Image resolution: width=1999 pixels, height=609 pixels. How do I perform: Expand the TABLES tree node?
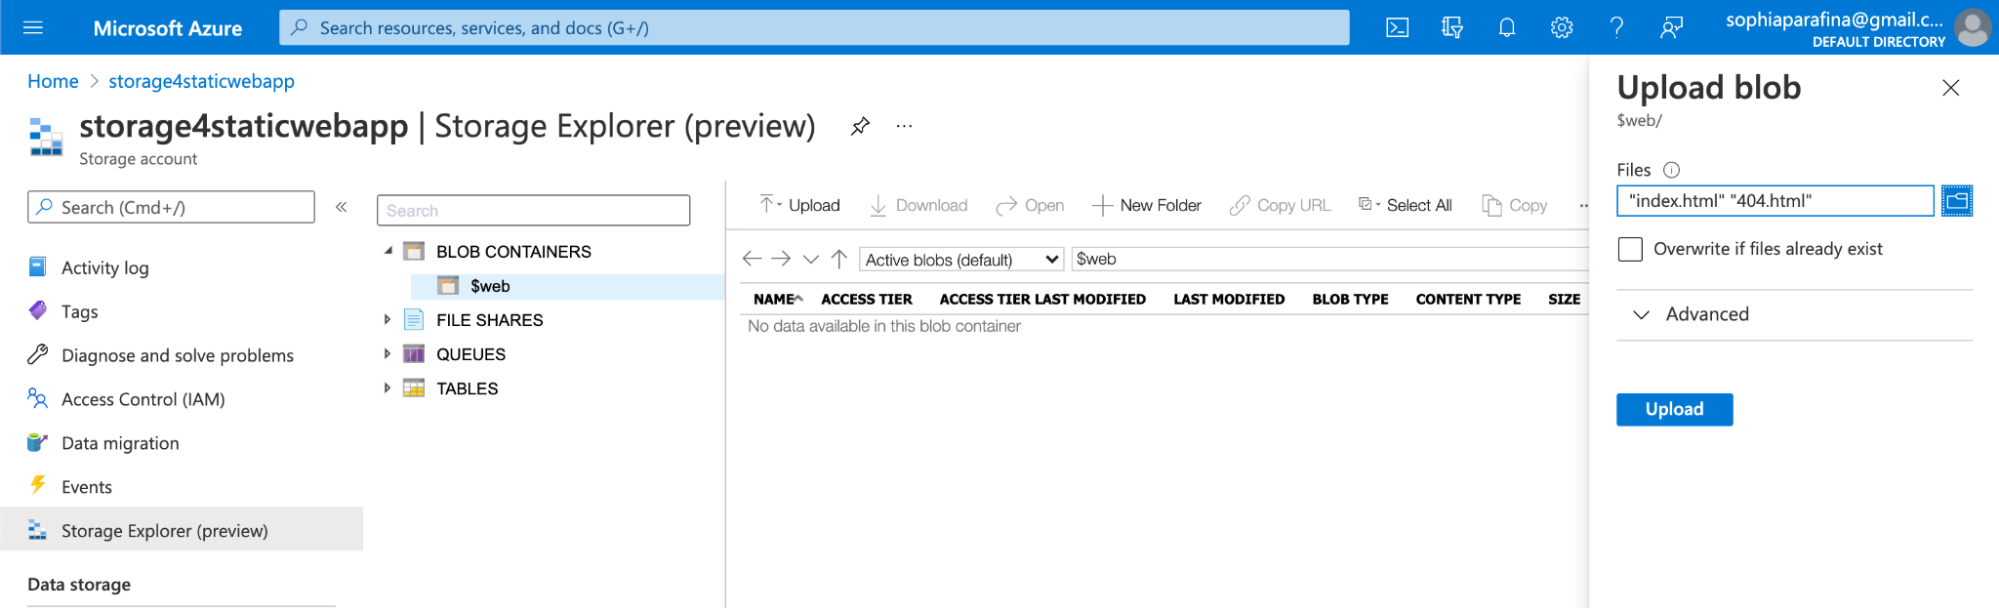pyautogui.click(x=388, y=388)
